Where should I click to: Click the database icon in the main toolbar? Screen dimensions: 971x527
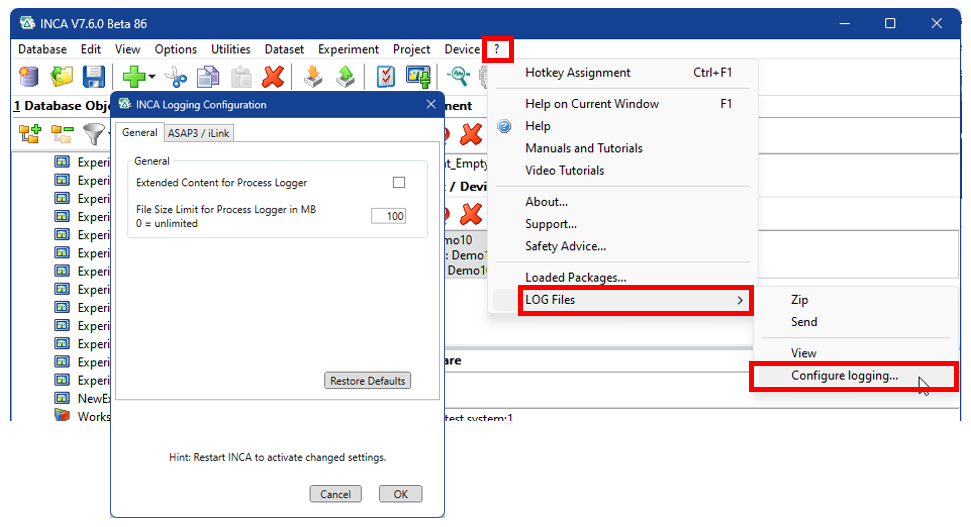(x=29, y=77)
